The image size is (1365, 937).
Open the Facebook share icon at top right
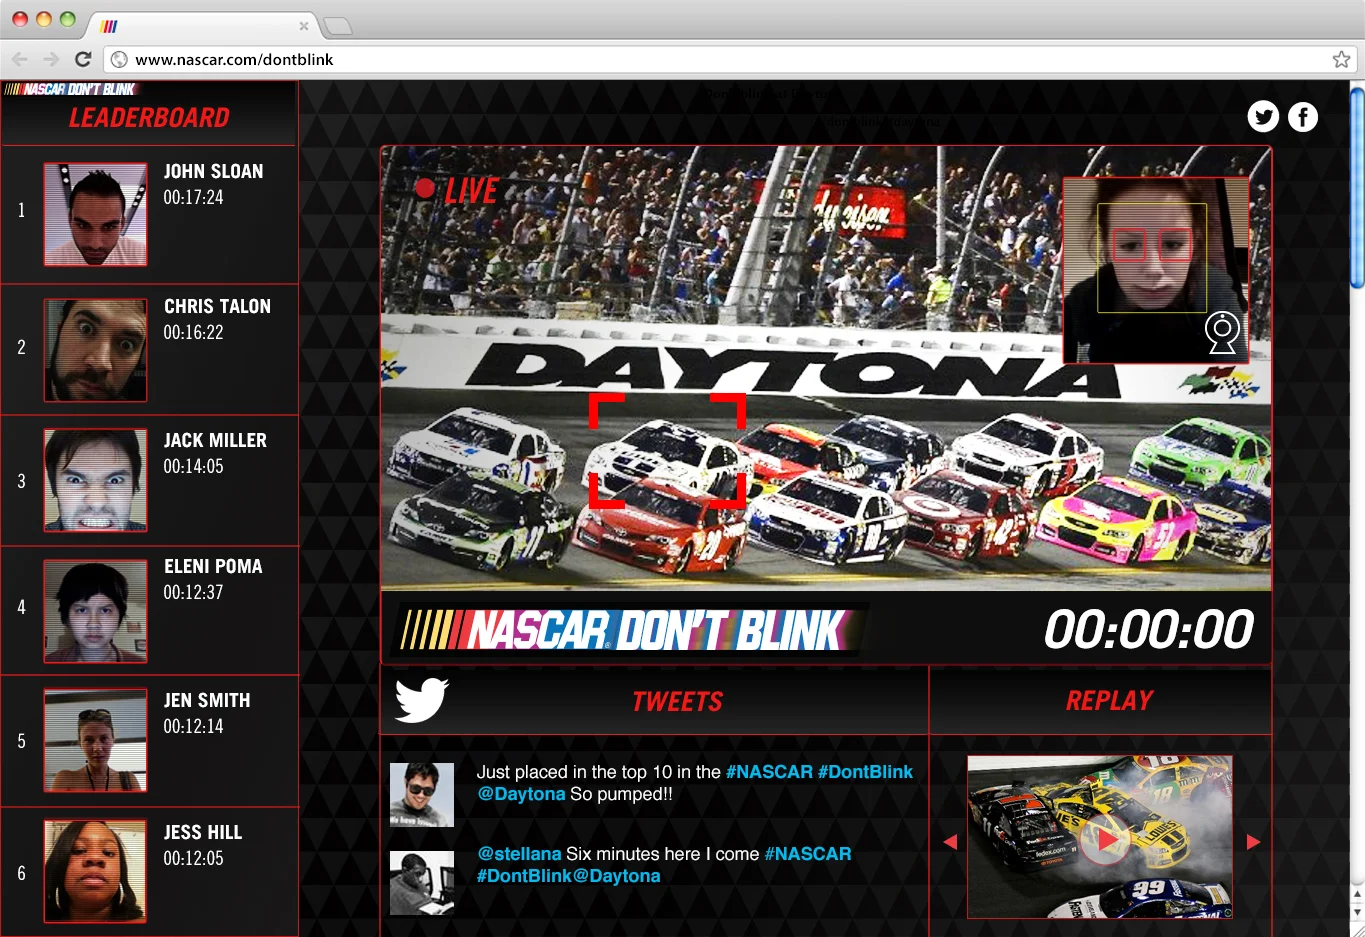pyautogui.click(x=1302, y=117)
